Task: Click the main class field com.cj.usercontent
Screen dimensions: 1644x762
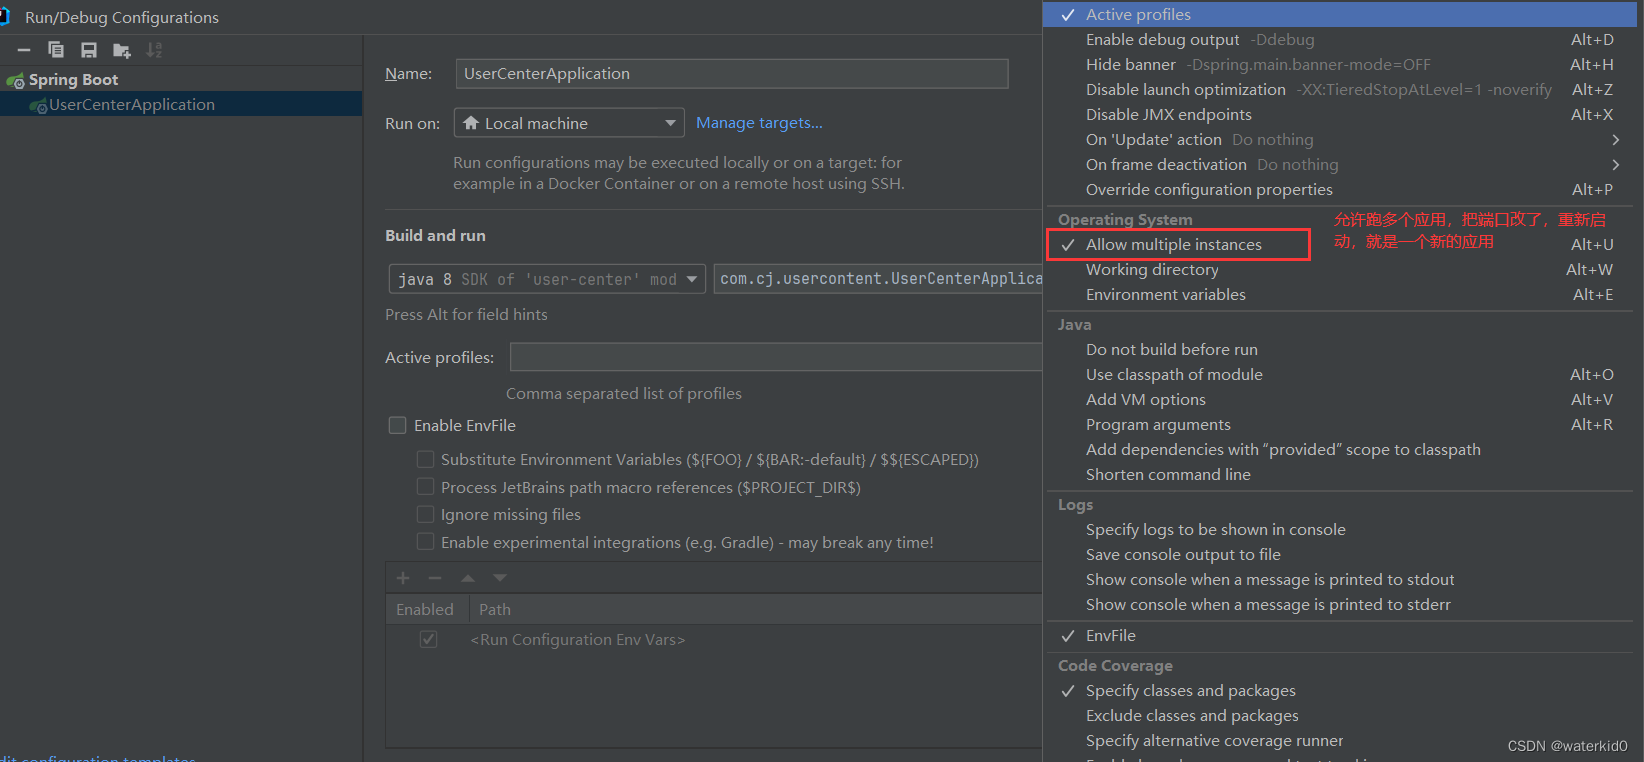Action: tap(878, 279)
